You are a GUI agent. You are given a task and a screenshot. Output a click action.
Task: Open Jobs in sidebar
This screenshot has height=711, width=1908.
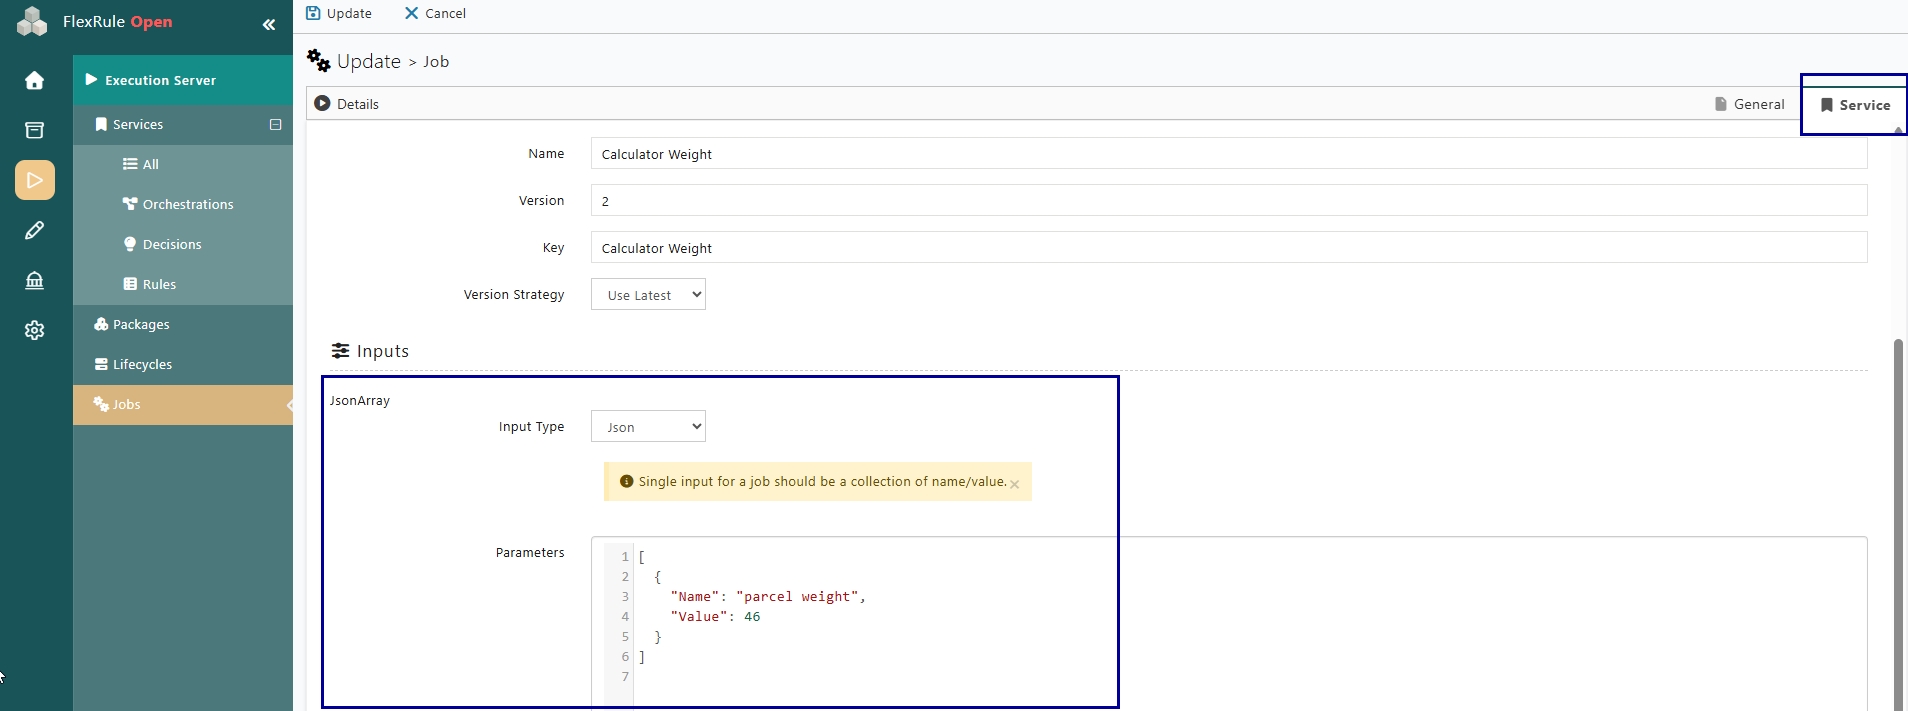coord(183,404)
